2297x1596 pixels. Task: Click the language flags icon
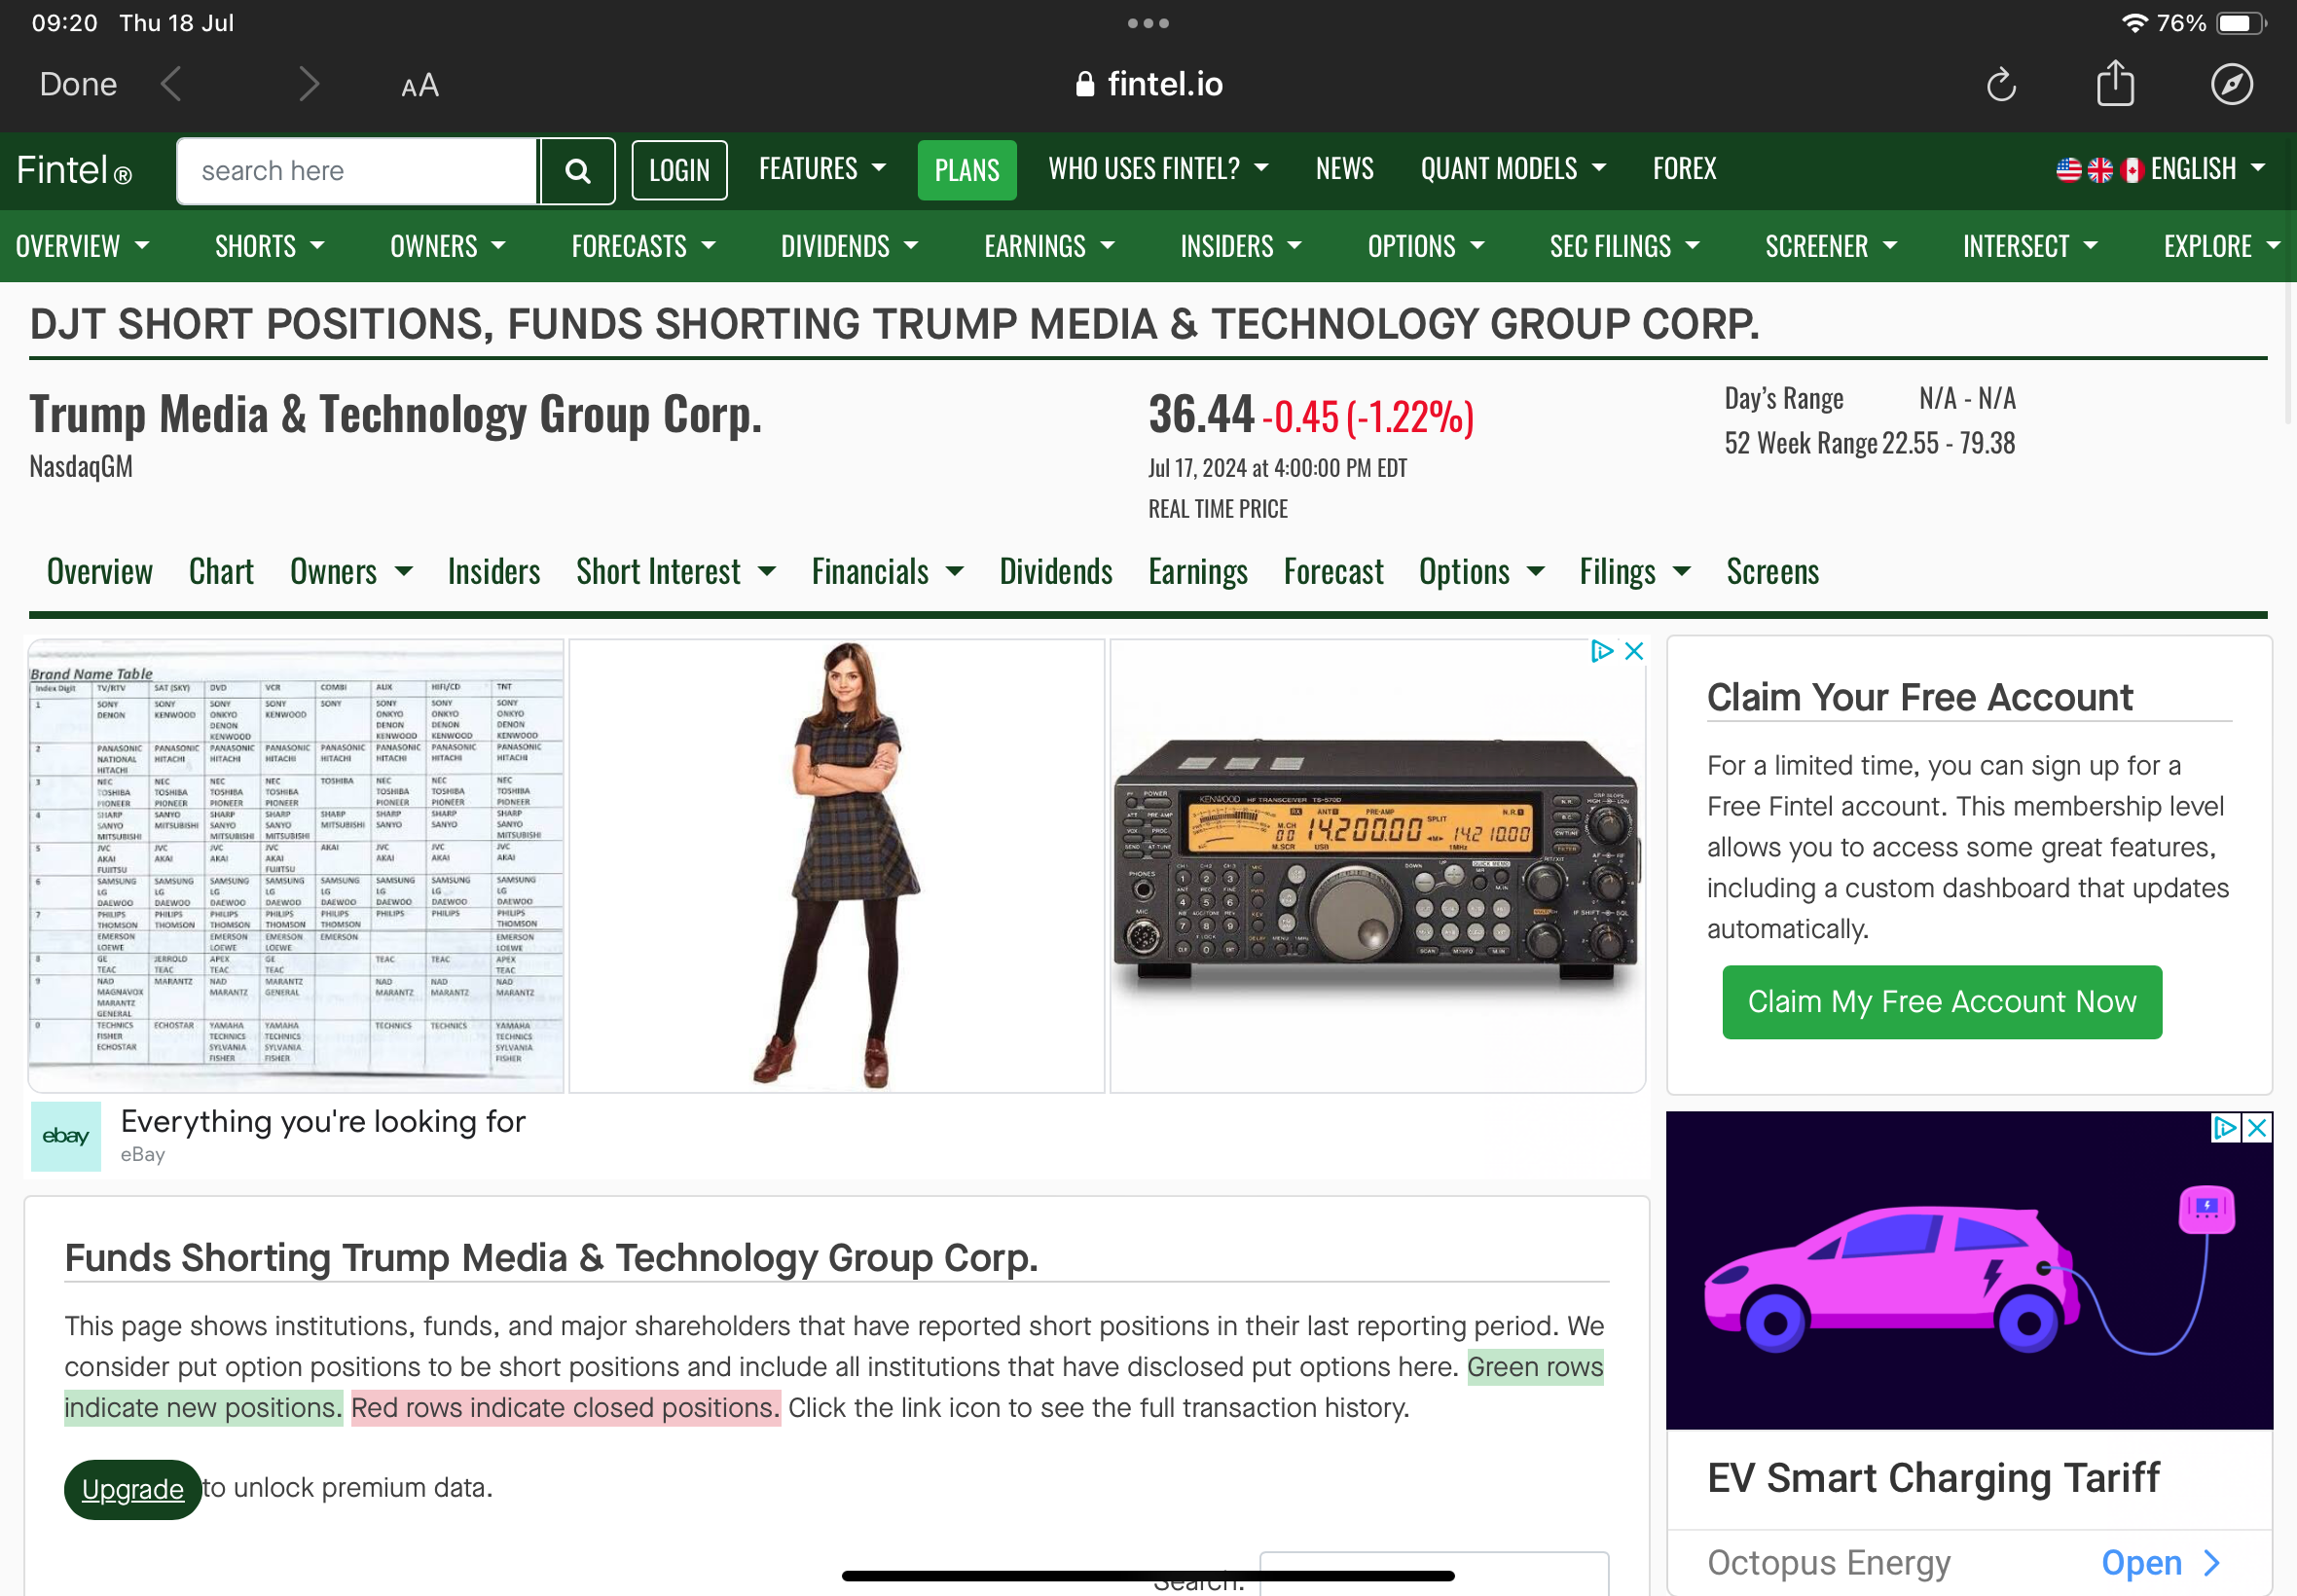point(2100,170)
